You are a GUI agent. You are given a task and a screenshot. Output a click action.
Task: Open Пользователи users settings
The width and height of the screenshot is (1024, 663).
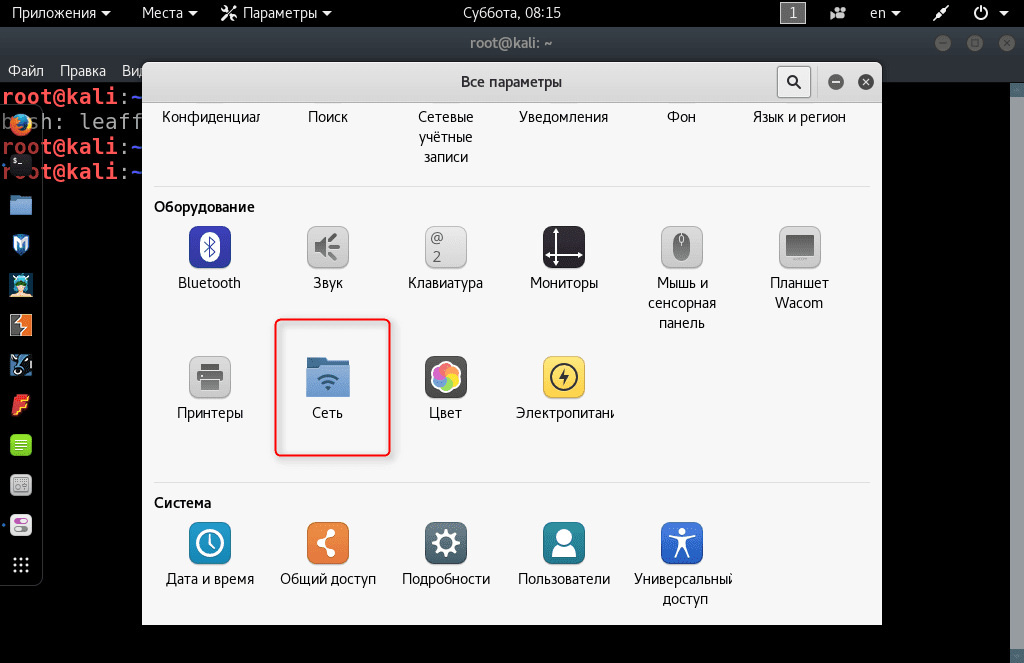(x=564, y=554)
